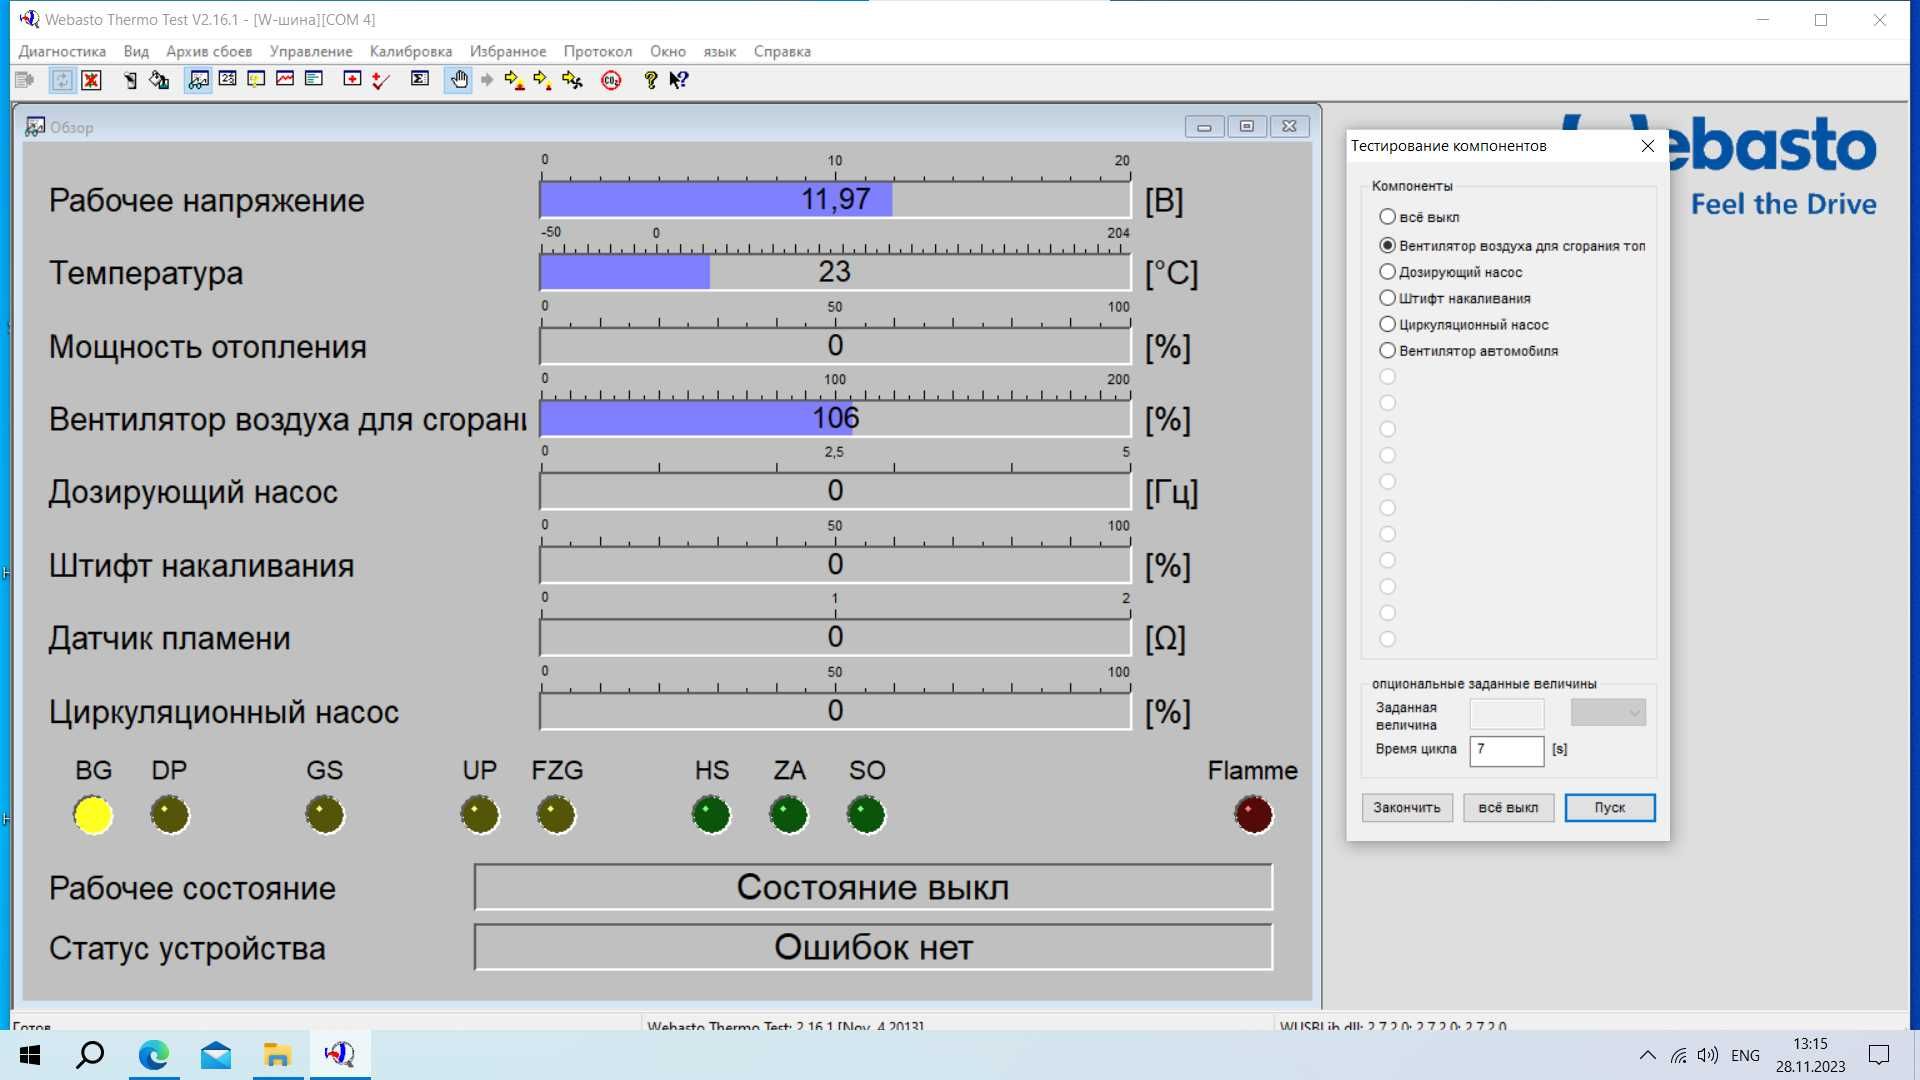Click the 'всё выкл' button at bottom
The width and height of the screenshot is (1920, 1080).
point(1508,808)
